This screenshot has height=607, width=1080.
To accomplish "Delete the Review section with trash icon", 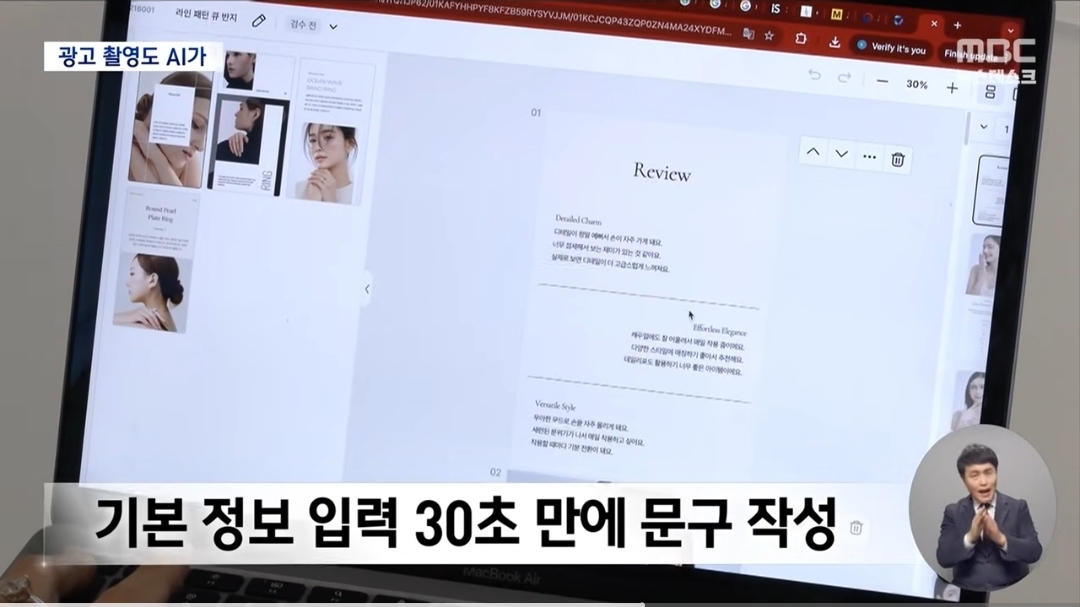I will (898, 159).
